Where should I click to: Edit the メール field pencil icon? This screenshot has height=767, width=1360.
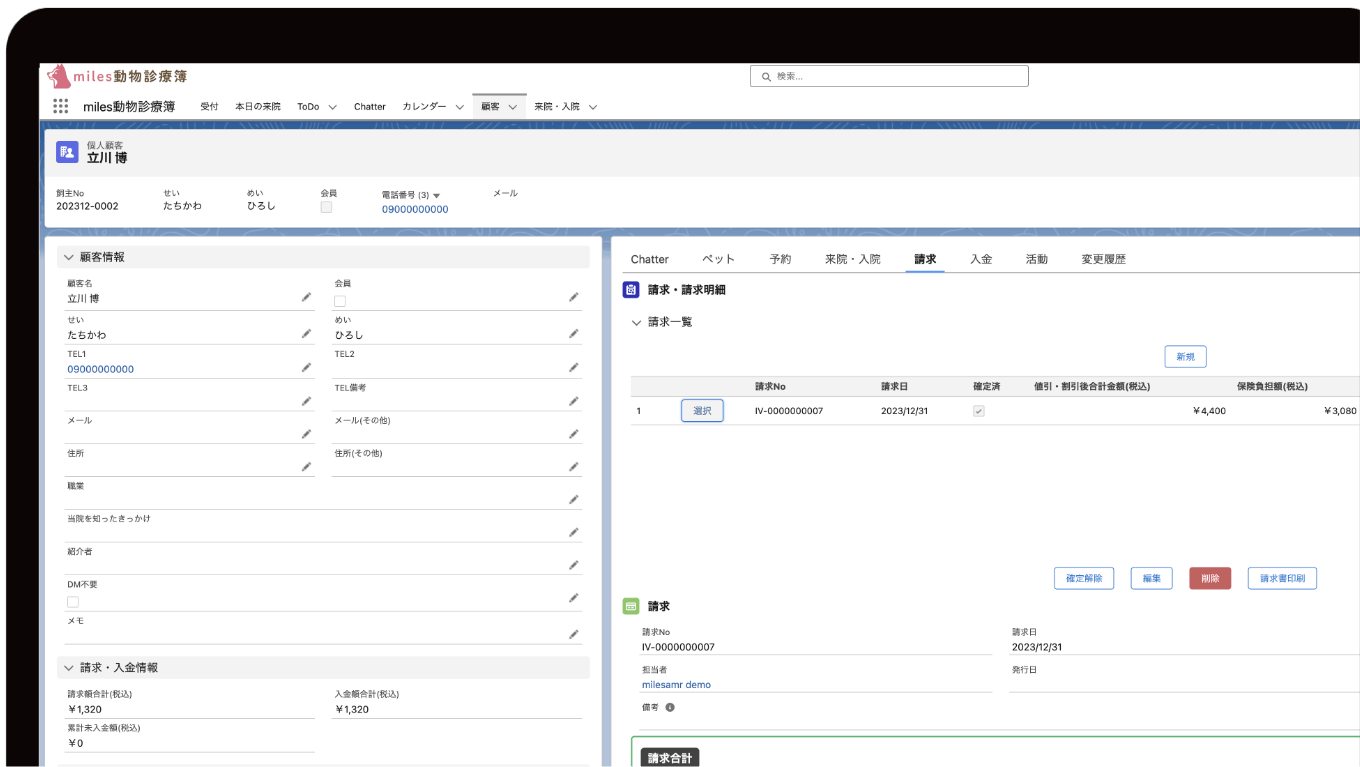point(306,434)
